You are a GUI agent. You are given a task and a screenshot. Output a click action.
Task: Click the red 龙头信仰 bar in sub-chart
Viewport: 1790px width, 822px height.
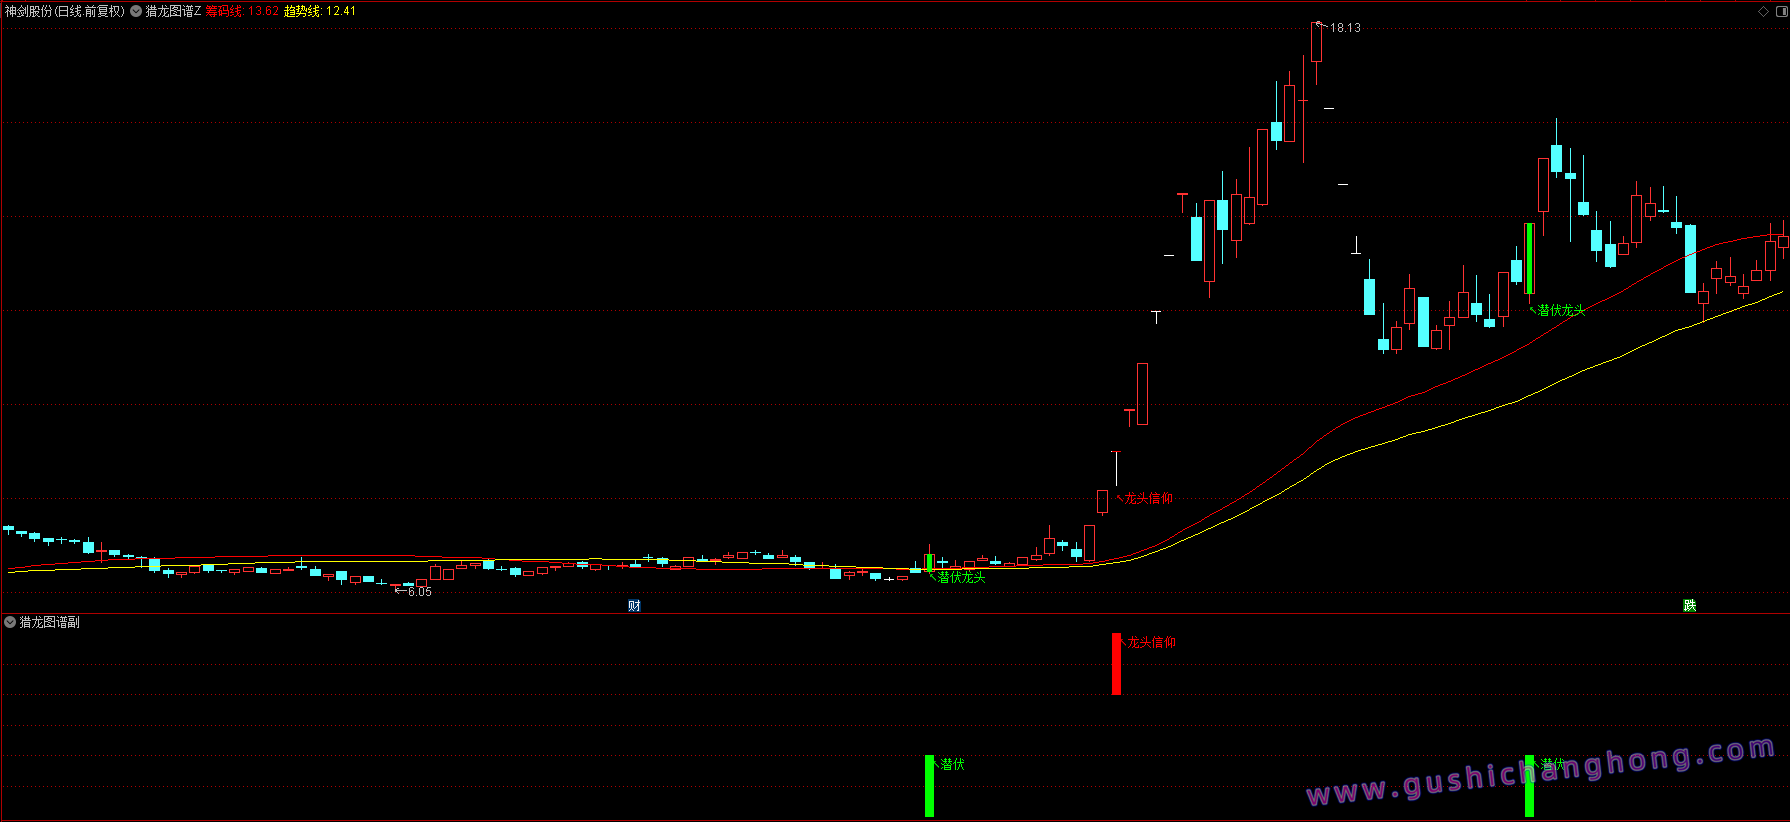click(1116, 664)
